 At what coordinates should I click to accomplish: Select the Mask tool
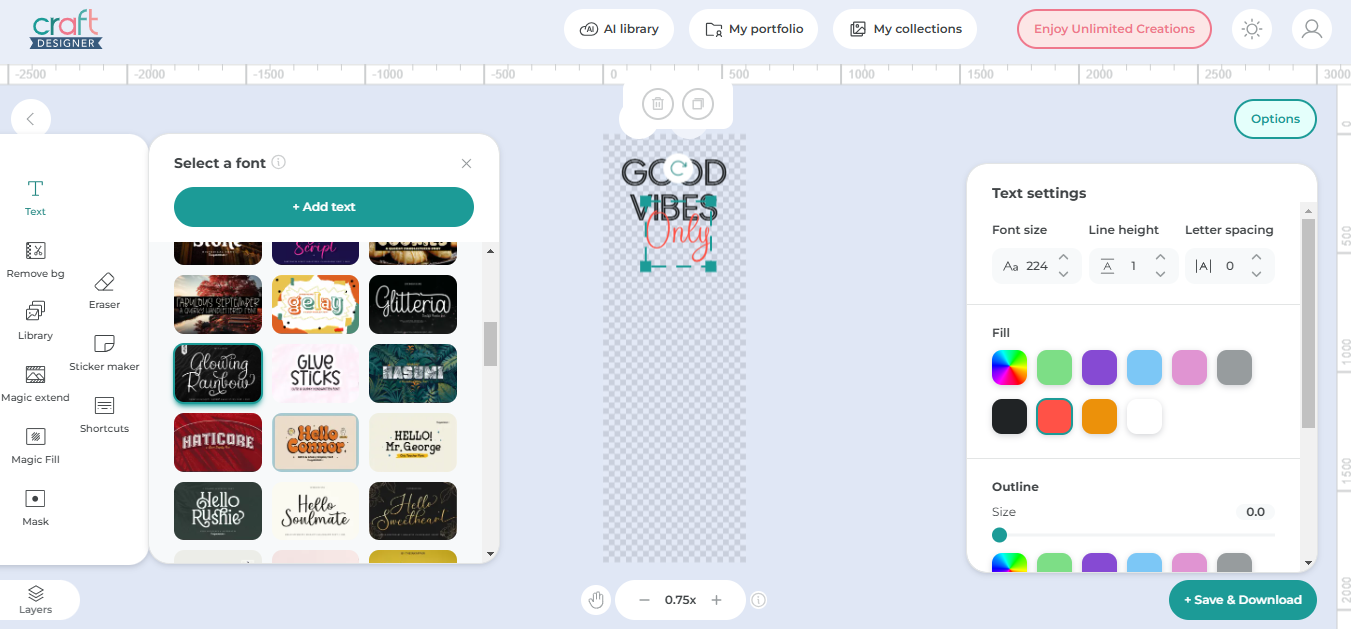point(35,507)
